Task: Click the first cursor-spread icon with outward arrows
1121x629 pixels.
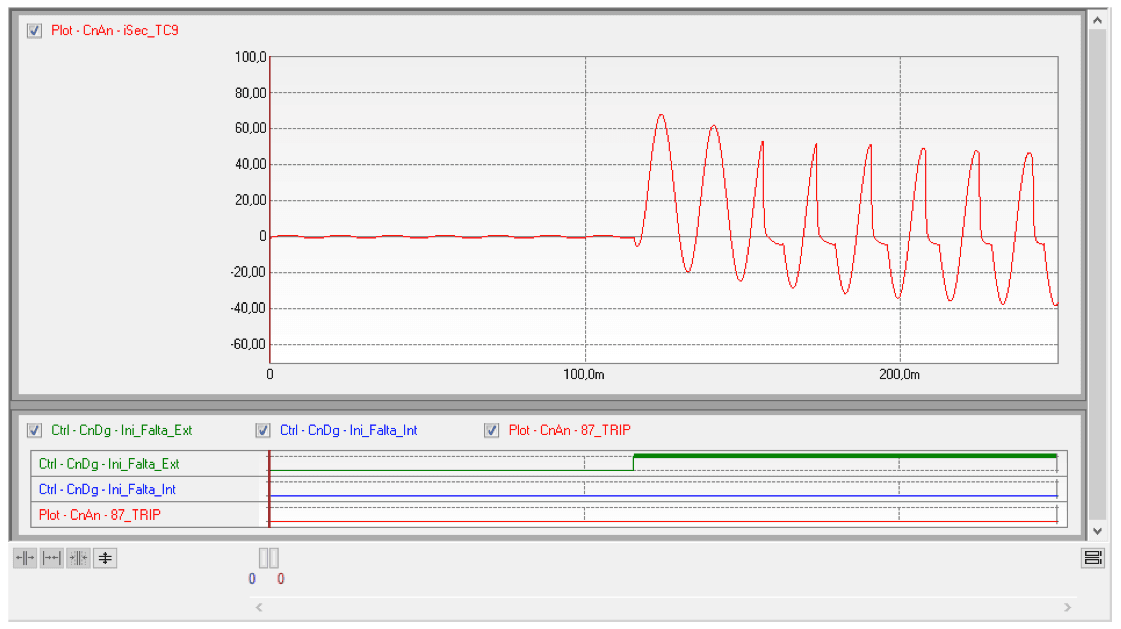Action: pos(25,558)
